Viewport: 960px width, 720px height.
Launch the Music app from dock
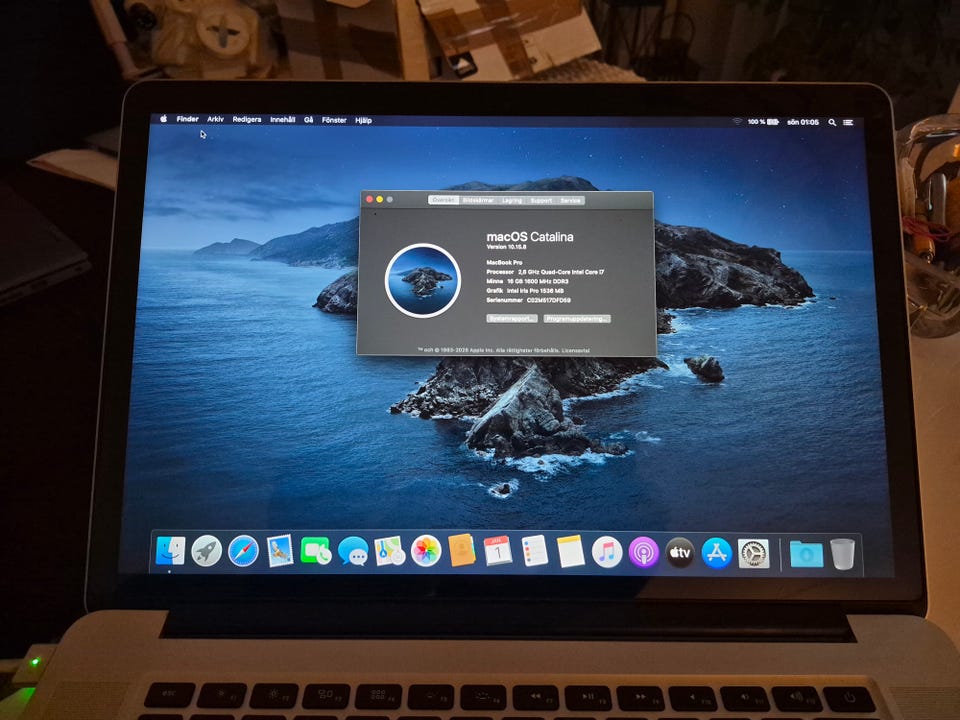click(x=606, y=551)
